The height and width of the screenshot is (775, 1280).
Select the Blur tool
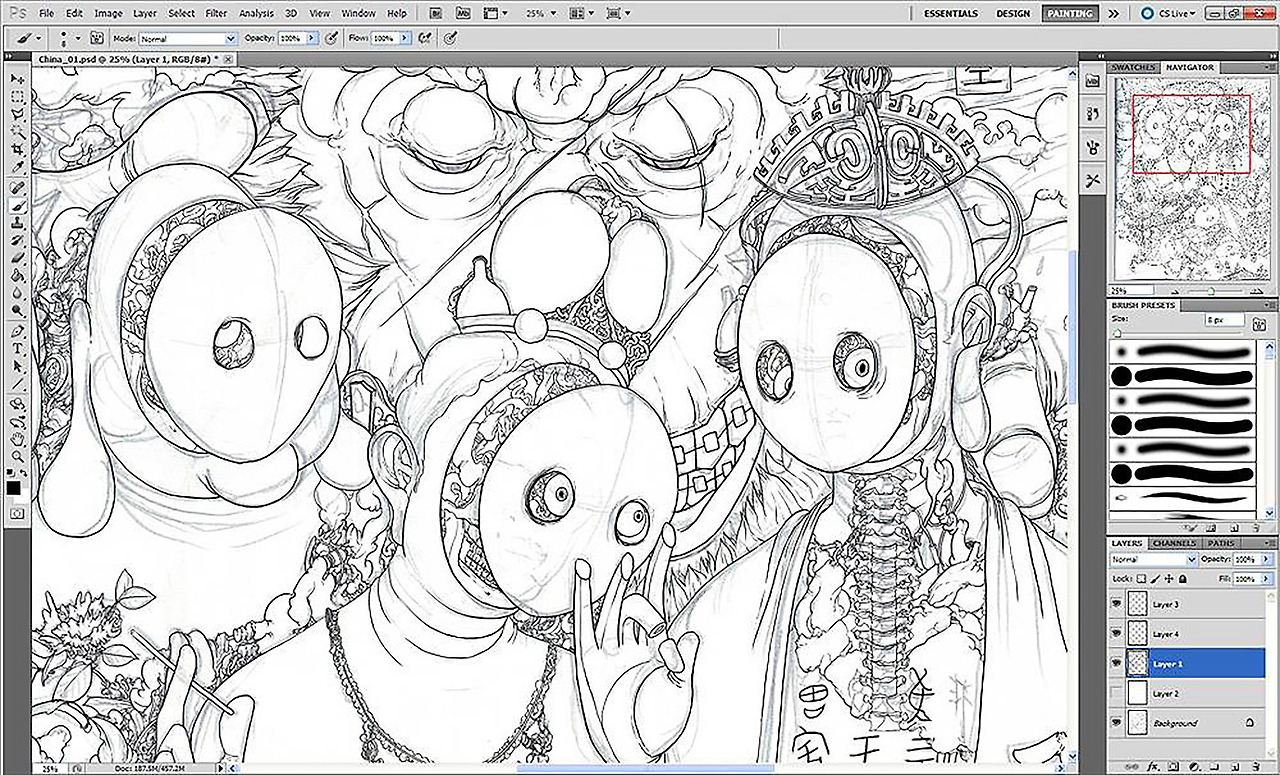tap(17, 295)
